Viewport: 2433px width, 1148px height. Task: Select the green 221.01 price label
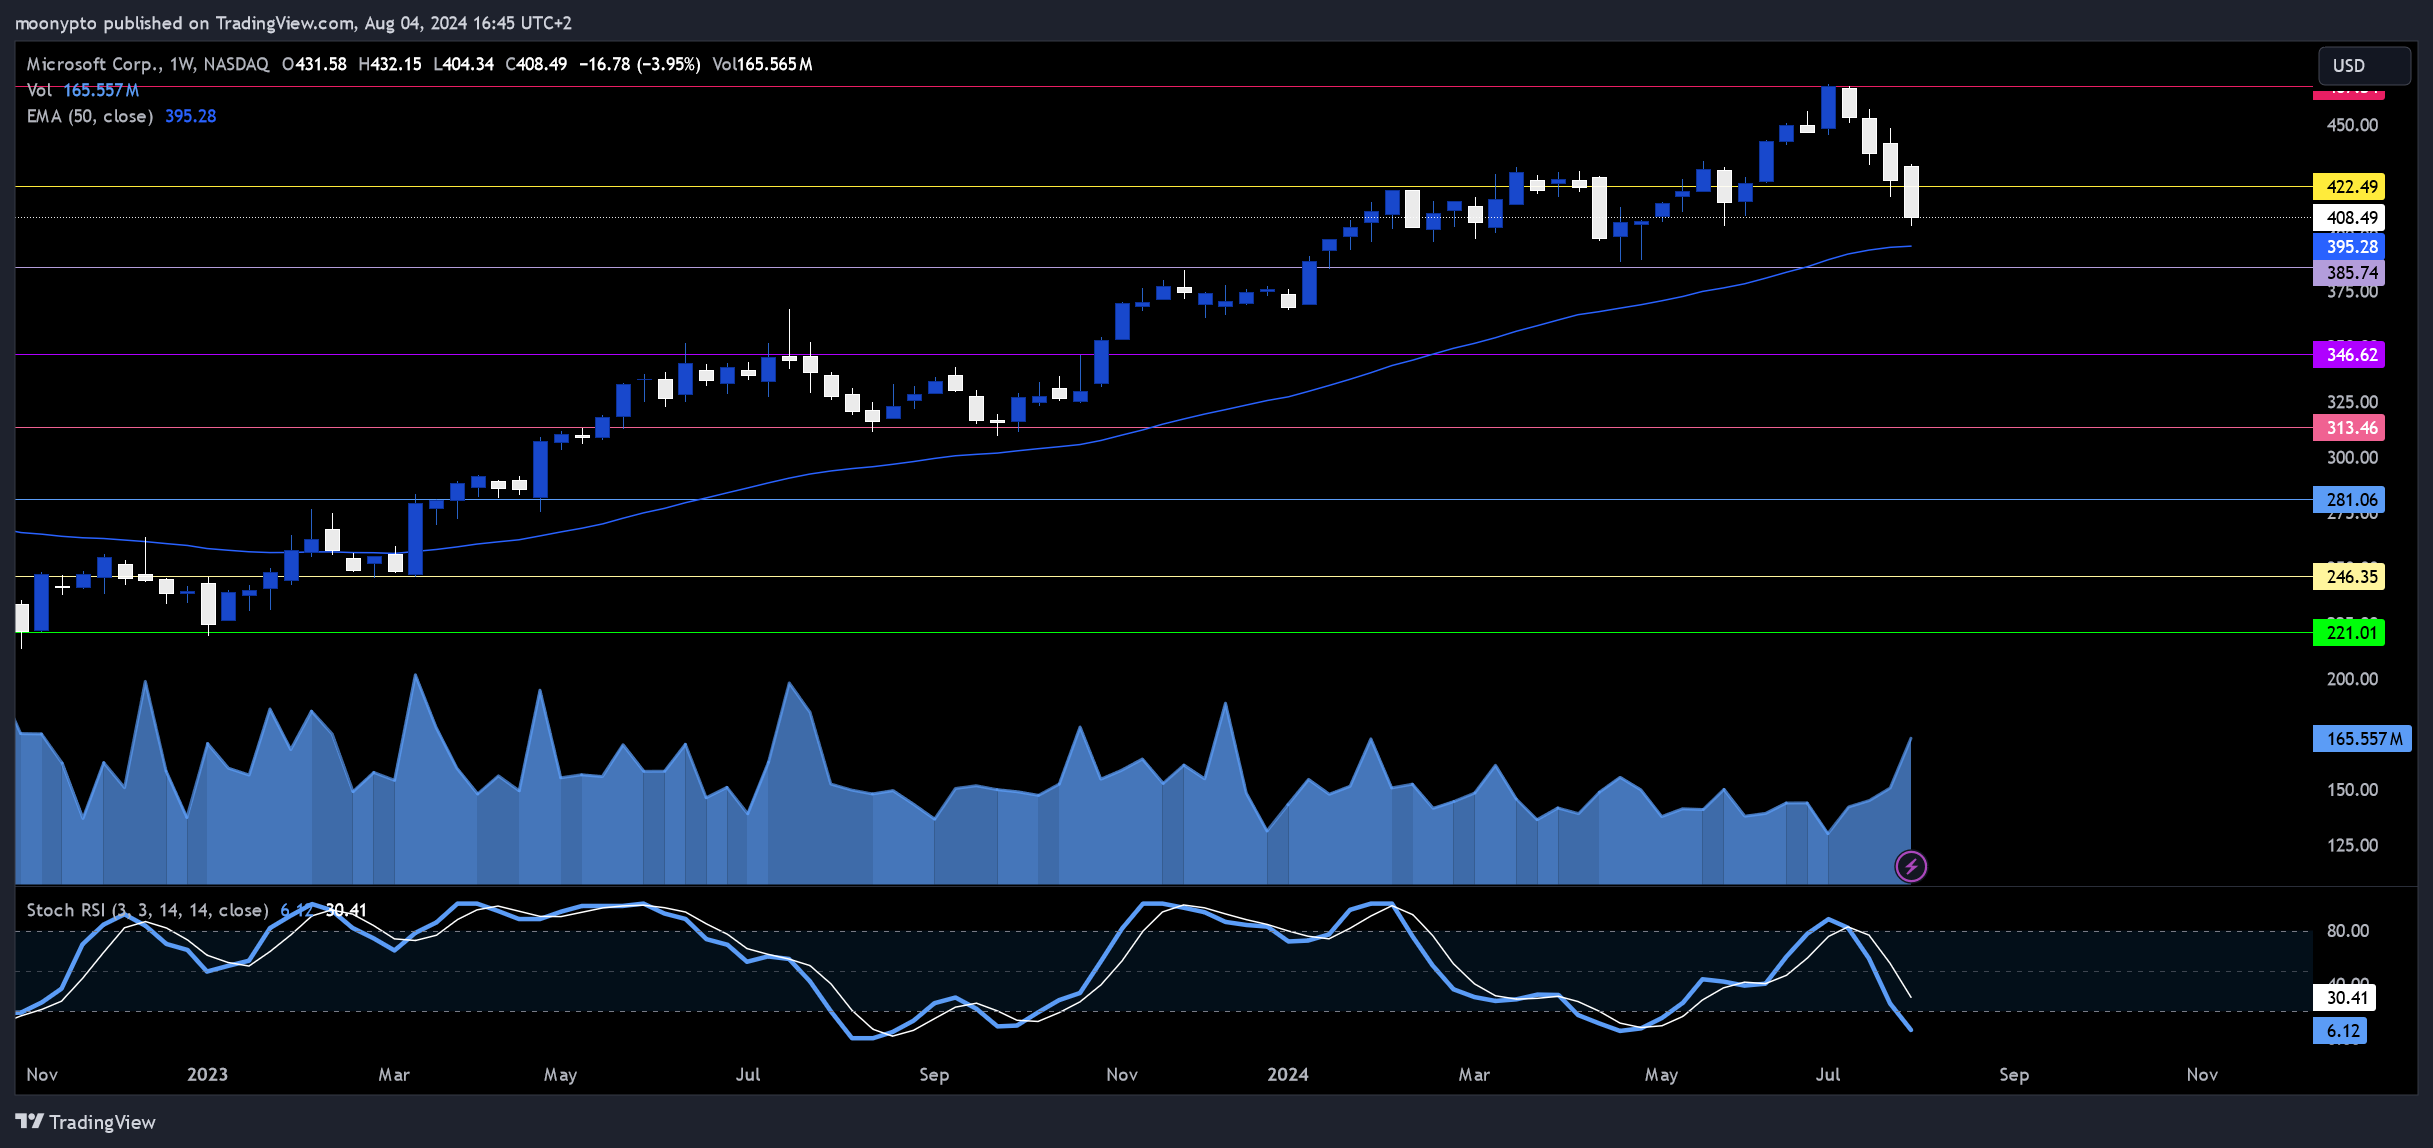2349,632
